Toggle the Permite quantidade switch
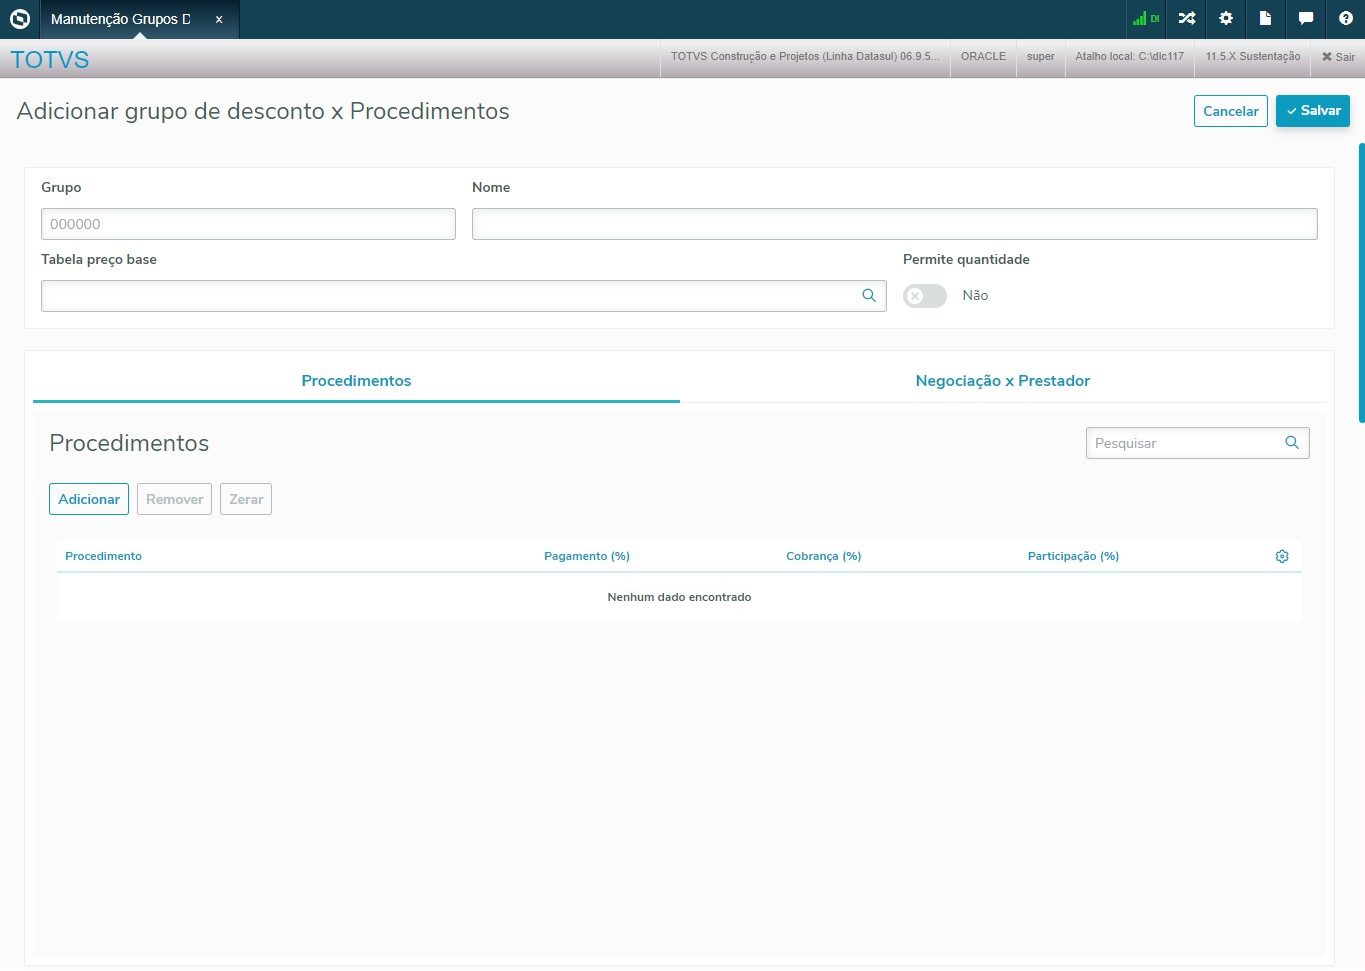This screenshot has width=1365, height=971. [925, 296]
